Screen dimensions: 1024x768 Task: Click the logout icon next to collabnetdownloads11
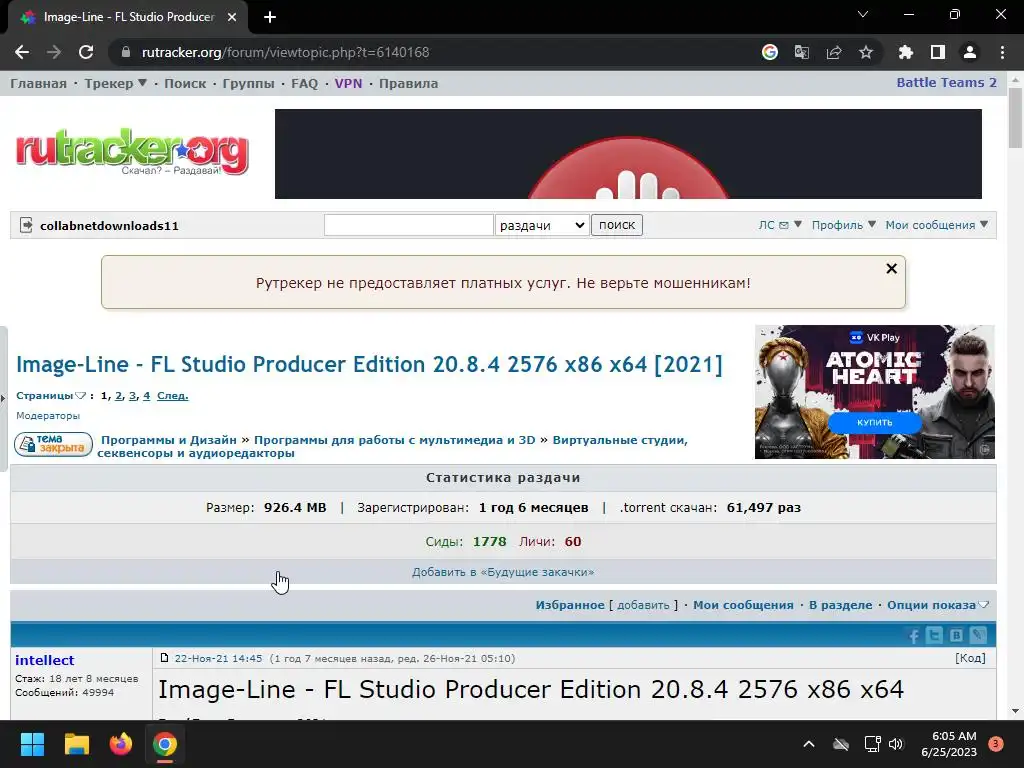(x=26, y=225)
